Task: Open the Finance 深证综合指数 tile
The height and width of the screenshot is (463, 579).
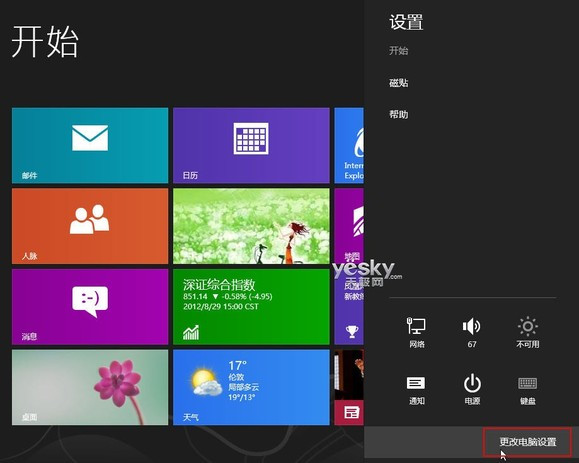Action: [251, 306]
